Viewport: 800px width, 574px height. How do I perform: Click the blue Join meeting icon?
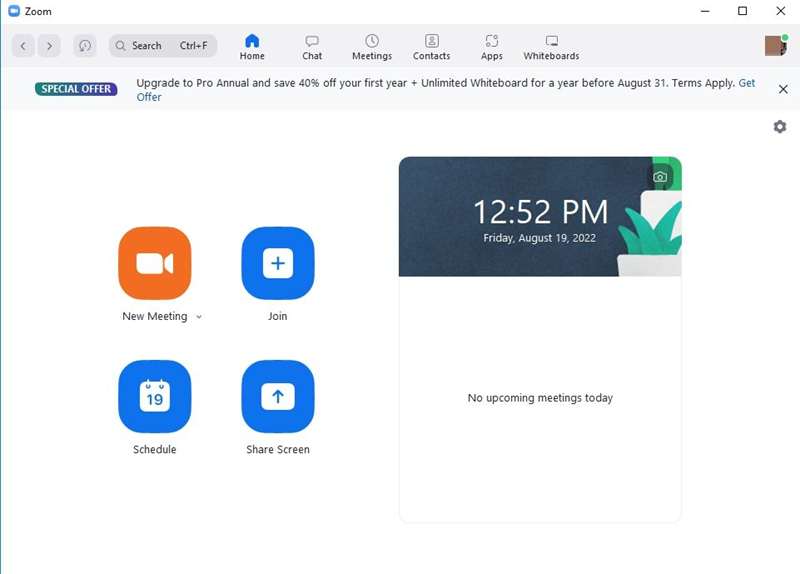277,263
